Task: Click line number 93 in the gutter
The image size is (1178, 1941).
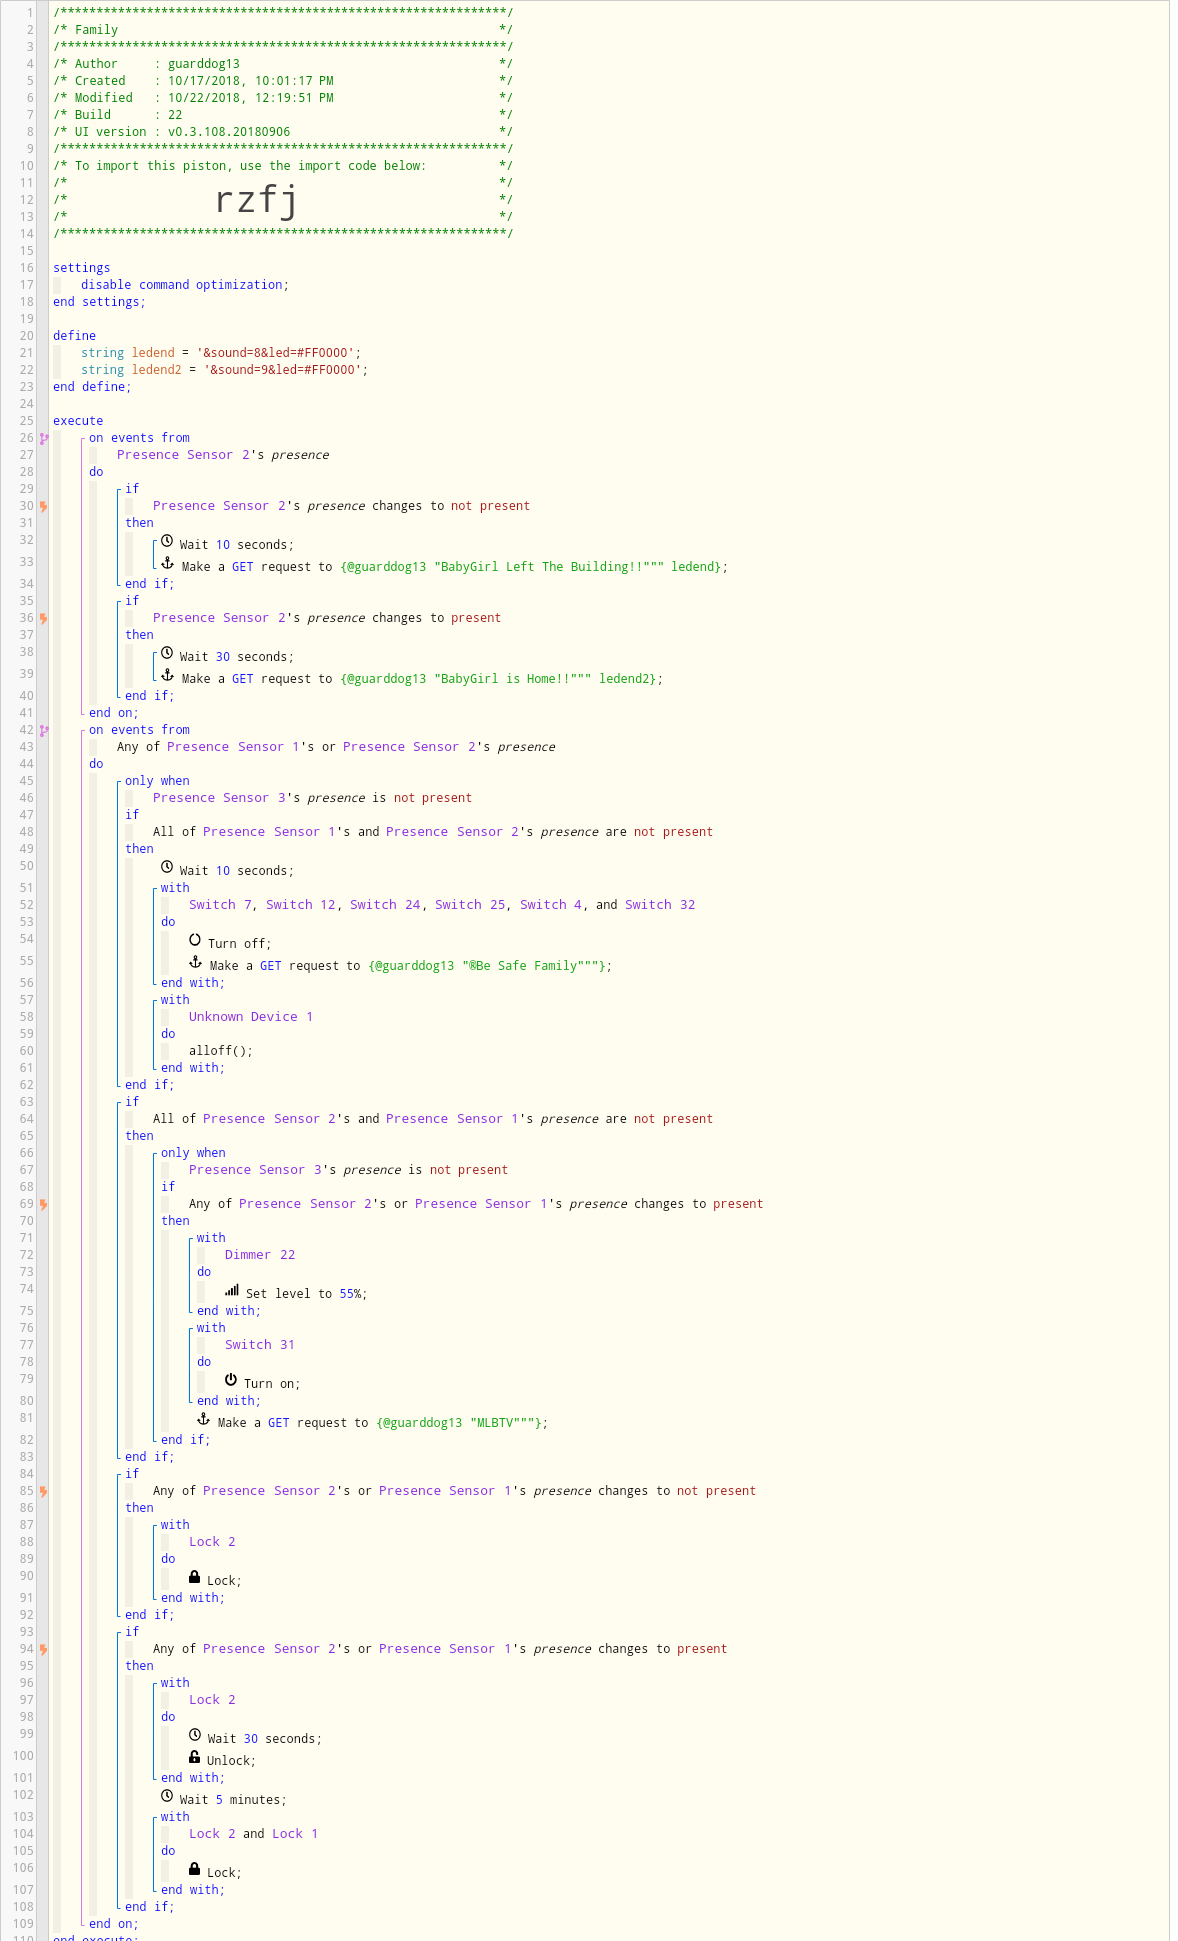Action: click(x=27, y=1632)
